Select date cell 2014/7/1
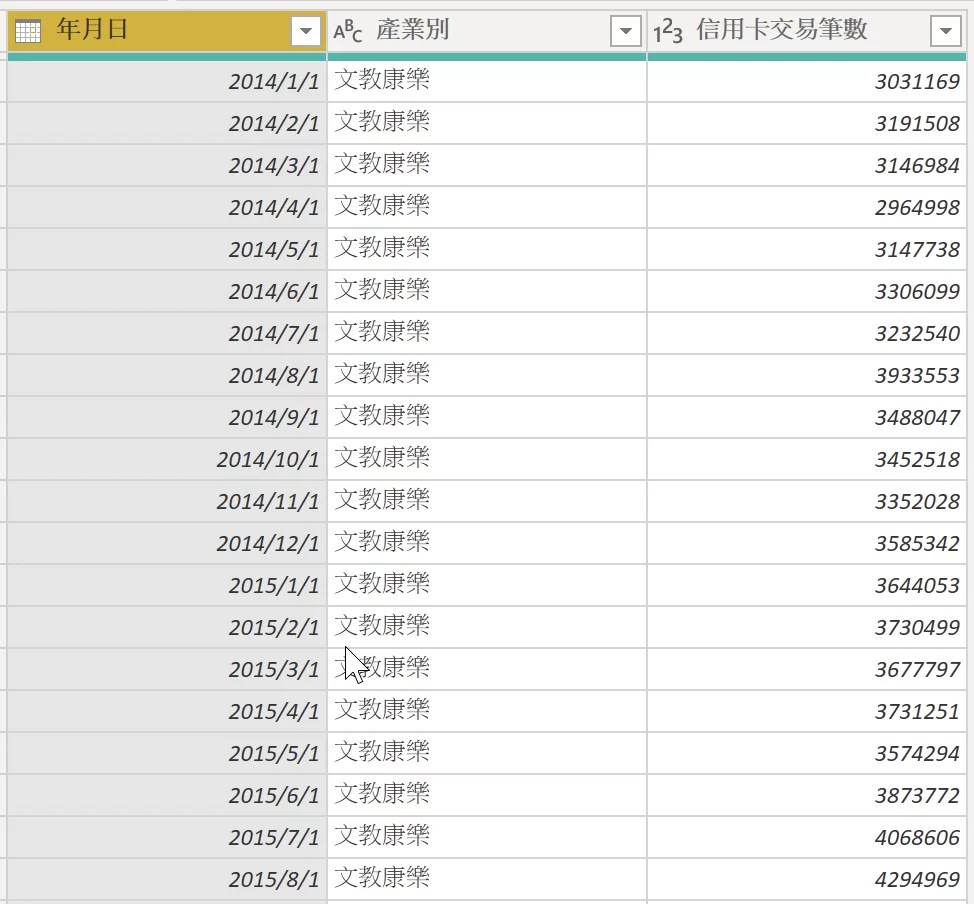This screenshot has width=974, height=904. coord(167,334)
